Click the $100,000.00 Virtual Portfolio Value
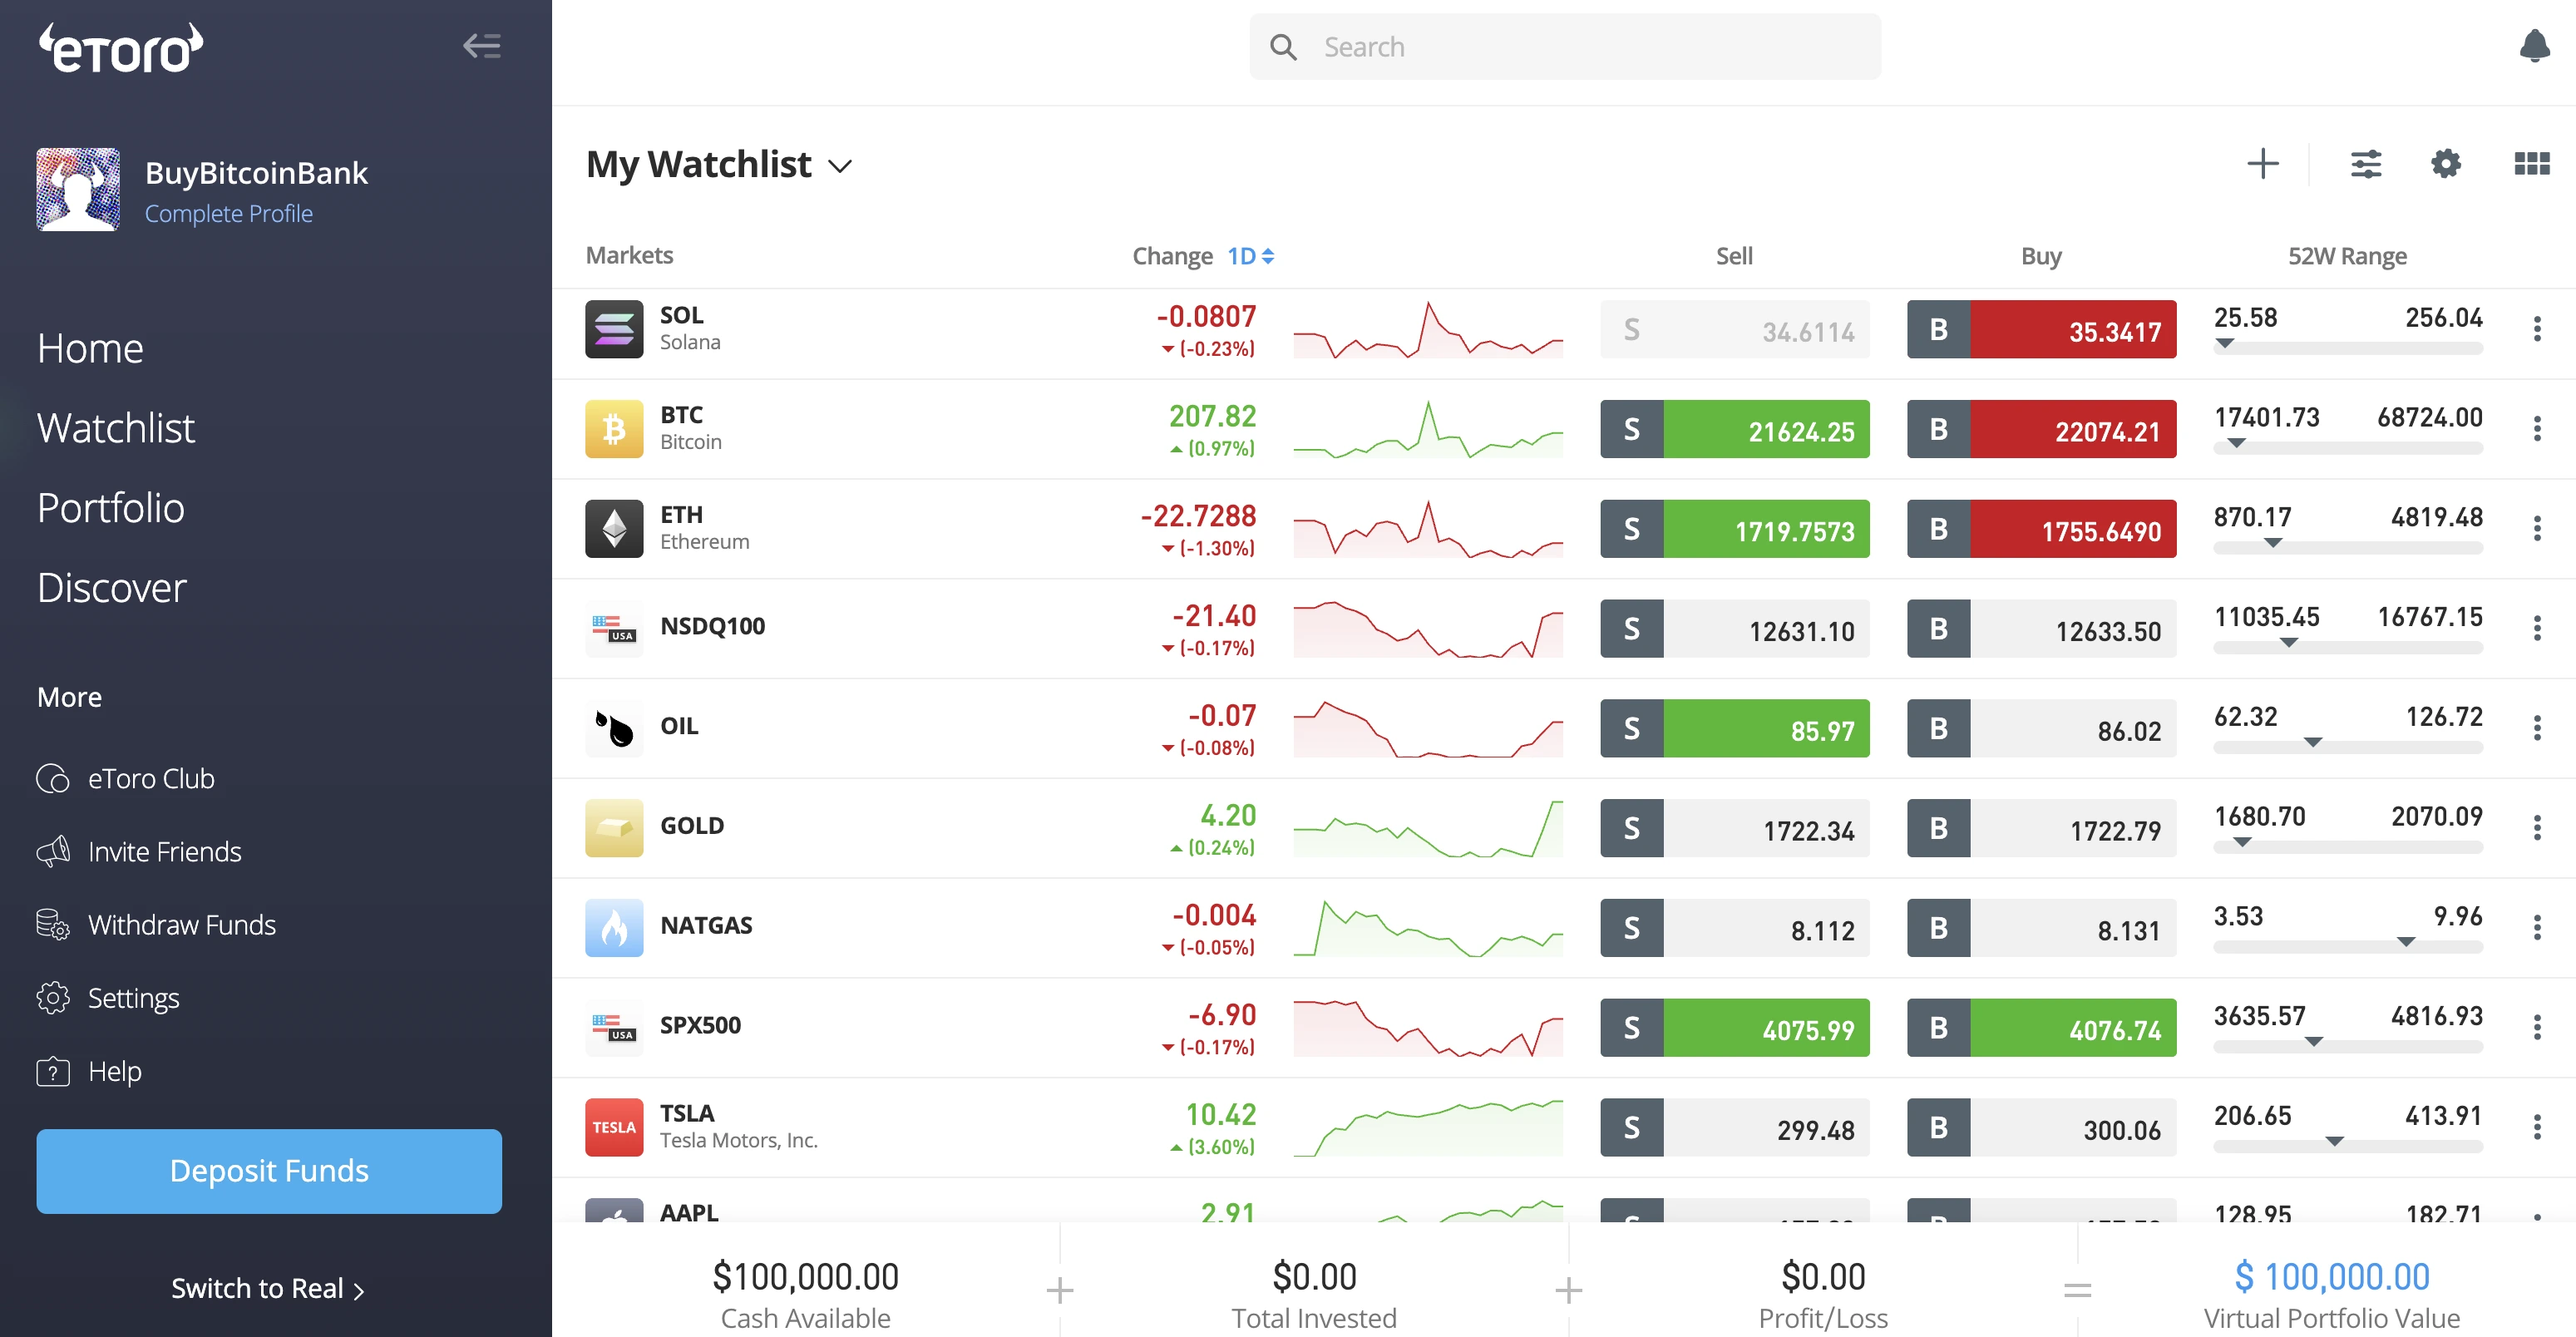The width and height of the screenshot is (2576, 1337). pos(2332,1277)
